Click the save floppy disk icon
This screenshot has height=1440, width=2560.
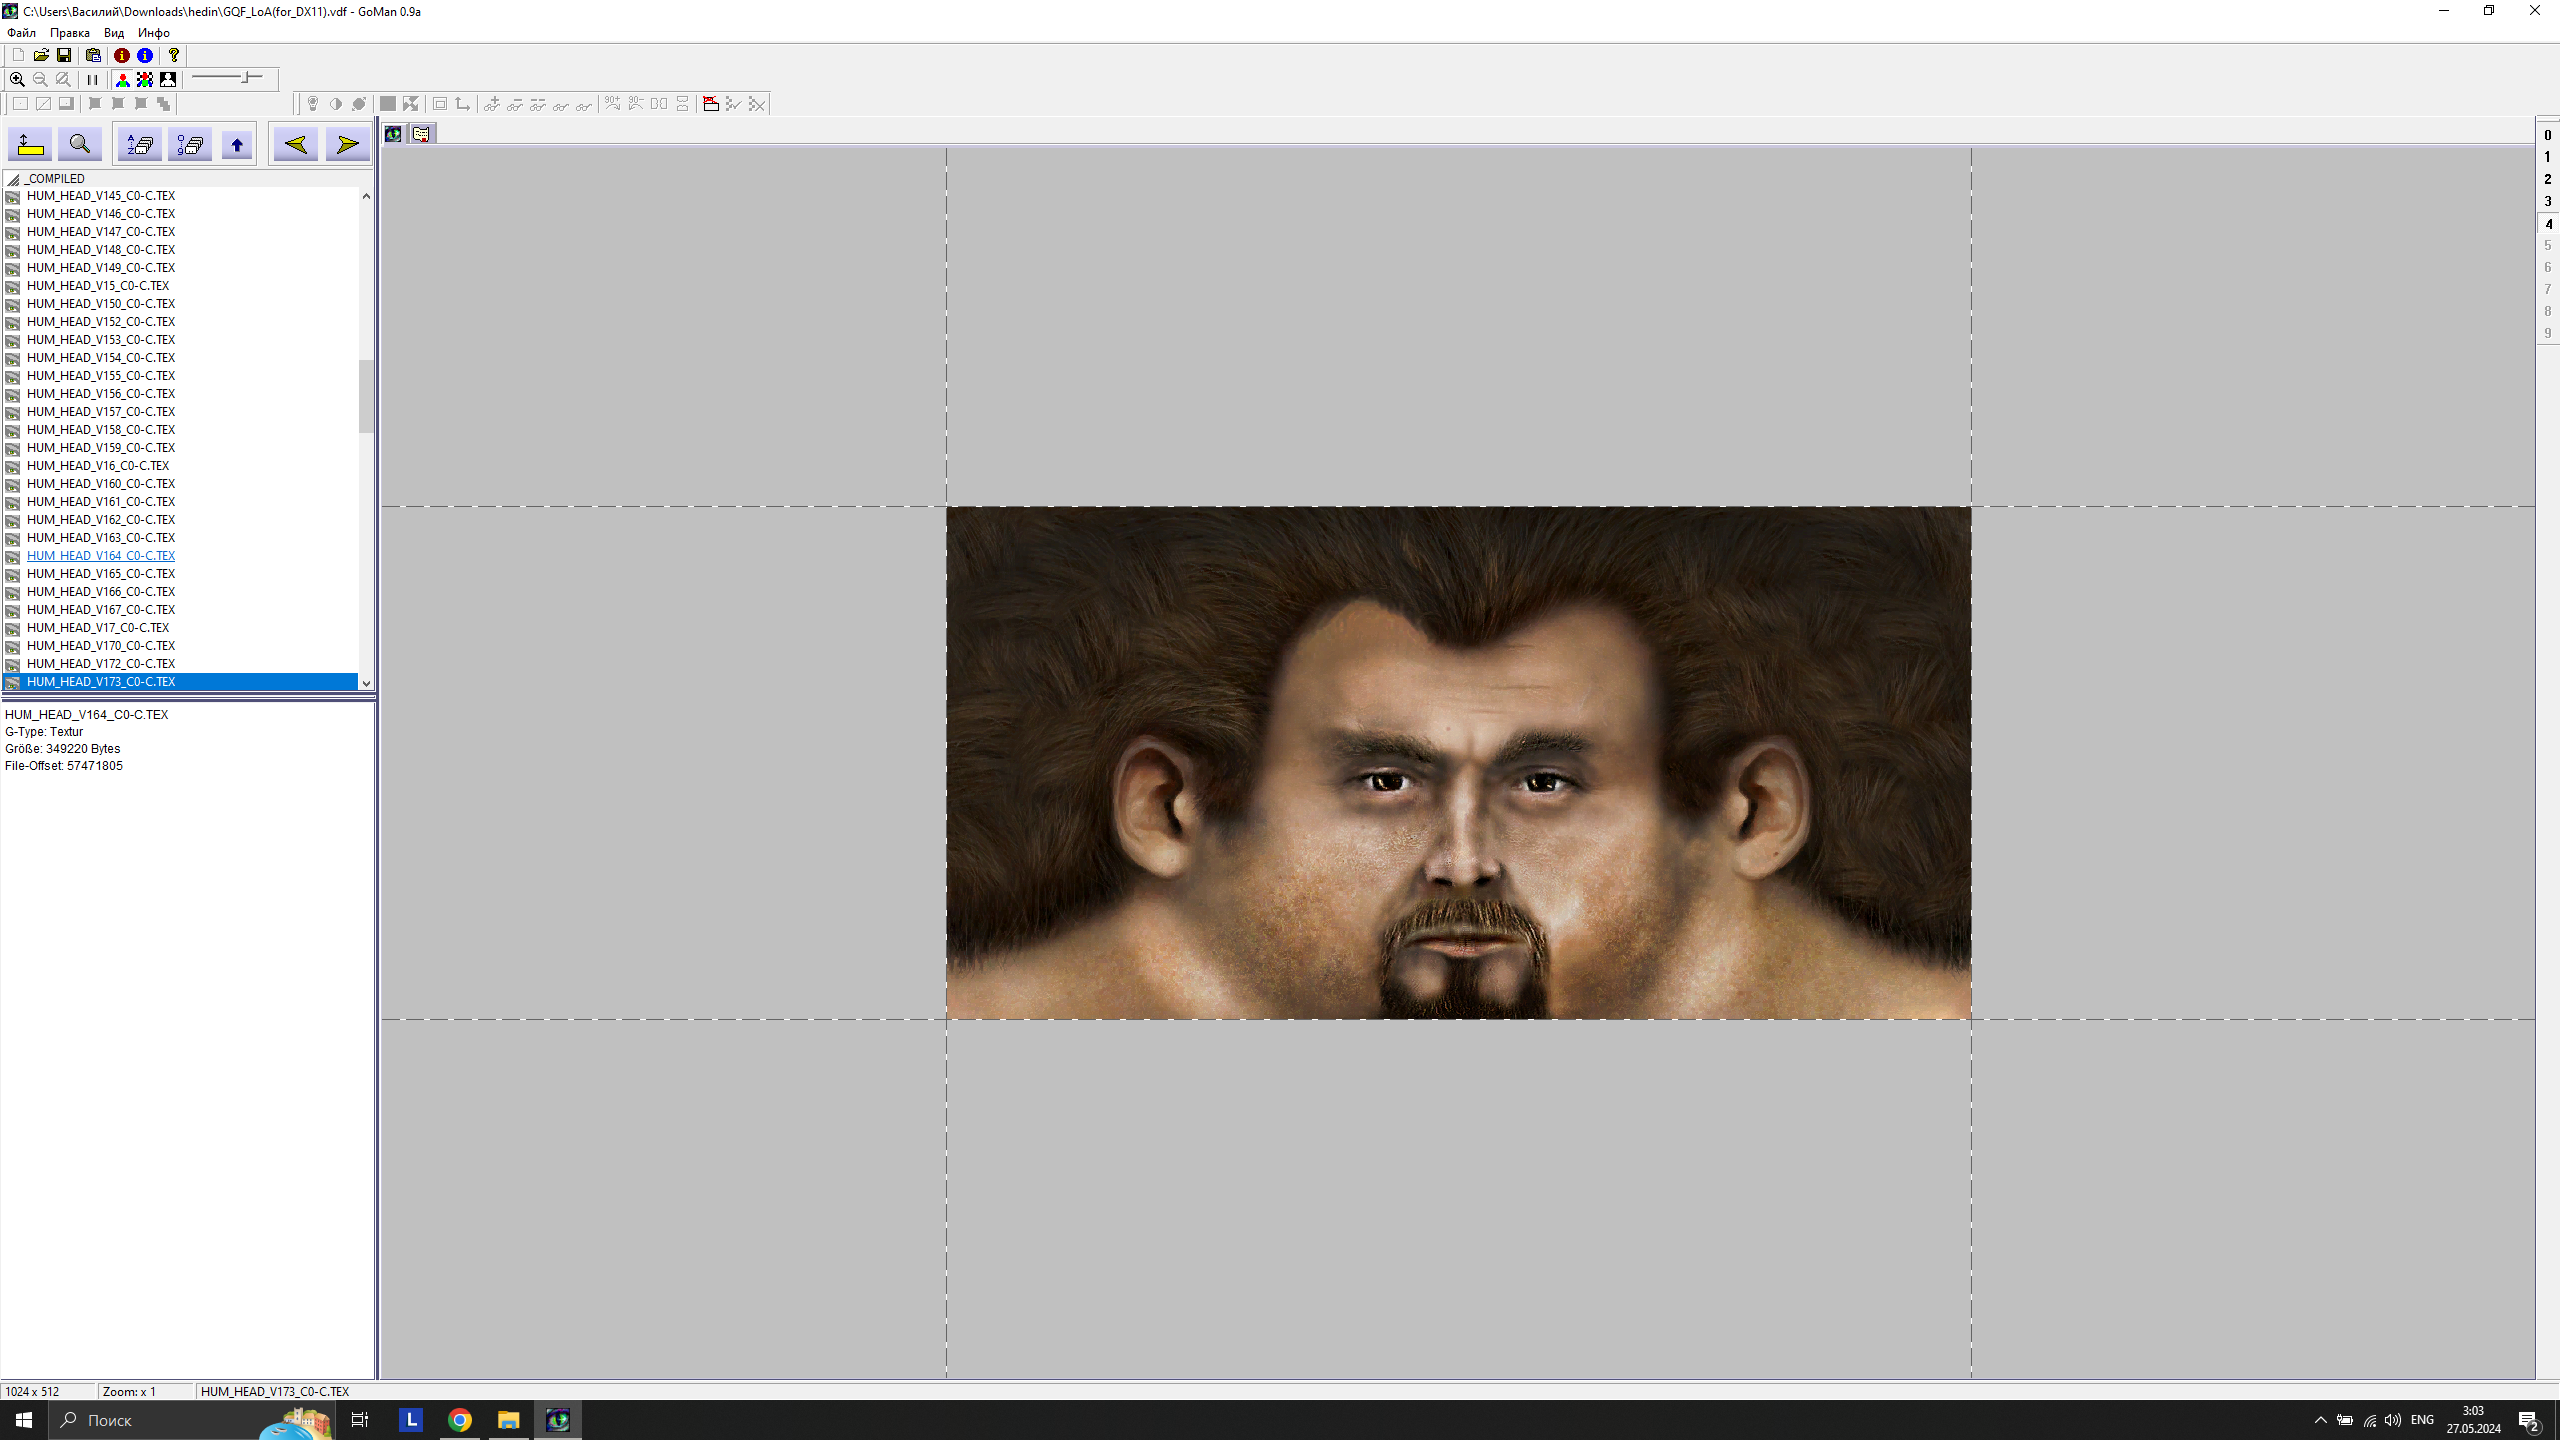click(64, 55)
